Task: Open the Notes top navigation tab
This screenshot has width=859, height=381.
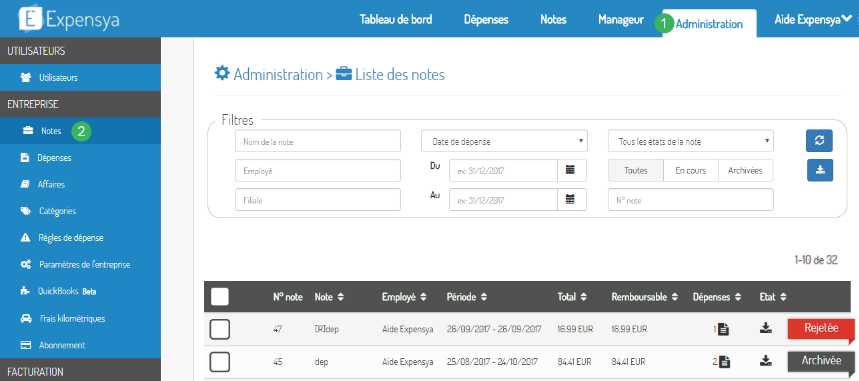Action: click(553, 20)
